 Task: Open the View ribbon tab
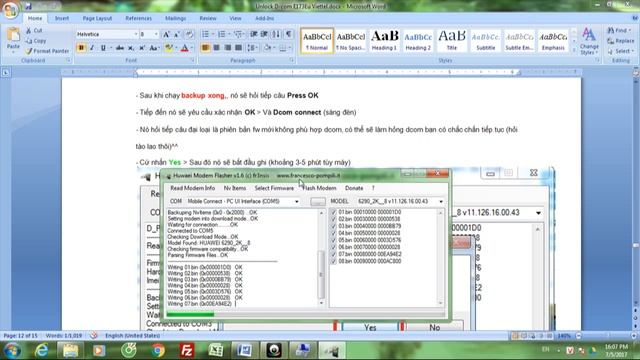(x=235, y=18)
